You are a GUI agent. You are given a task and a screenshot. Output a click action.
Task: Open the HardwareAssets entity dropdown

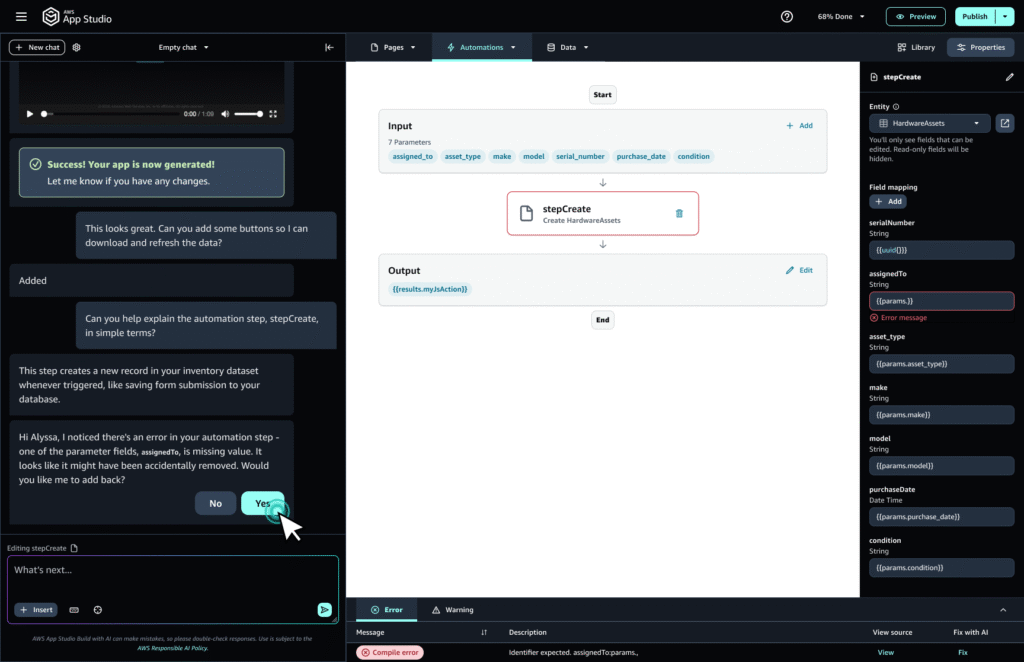(930, 123)
